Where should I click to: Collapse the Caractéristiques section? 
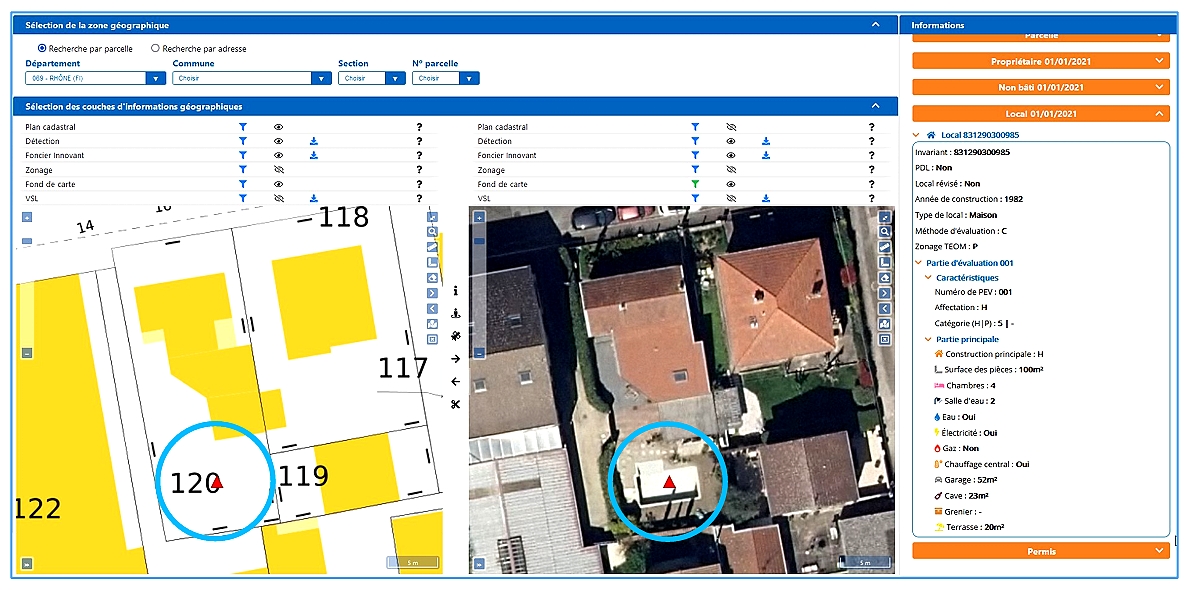pyautogui.click(x=929, y=278)
